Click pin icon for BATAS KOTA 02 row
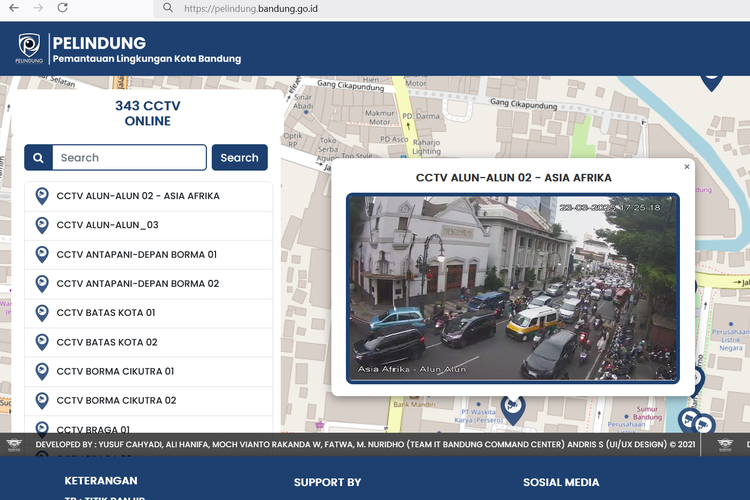Screen dimensions: 750x500 pyautogui.click(x=42, y=343)
